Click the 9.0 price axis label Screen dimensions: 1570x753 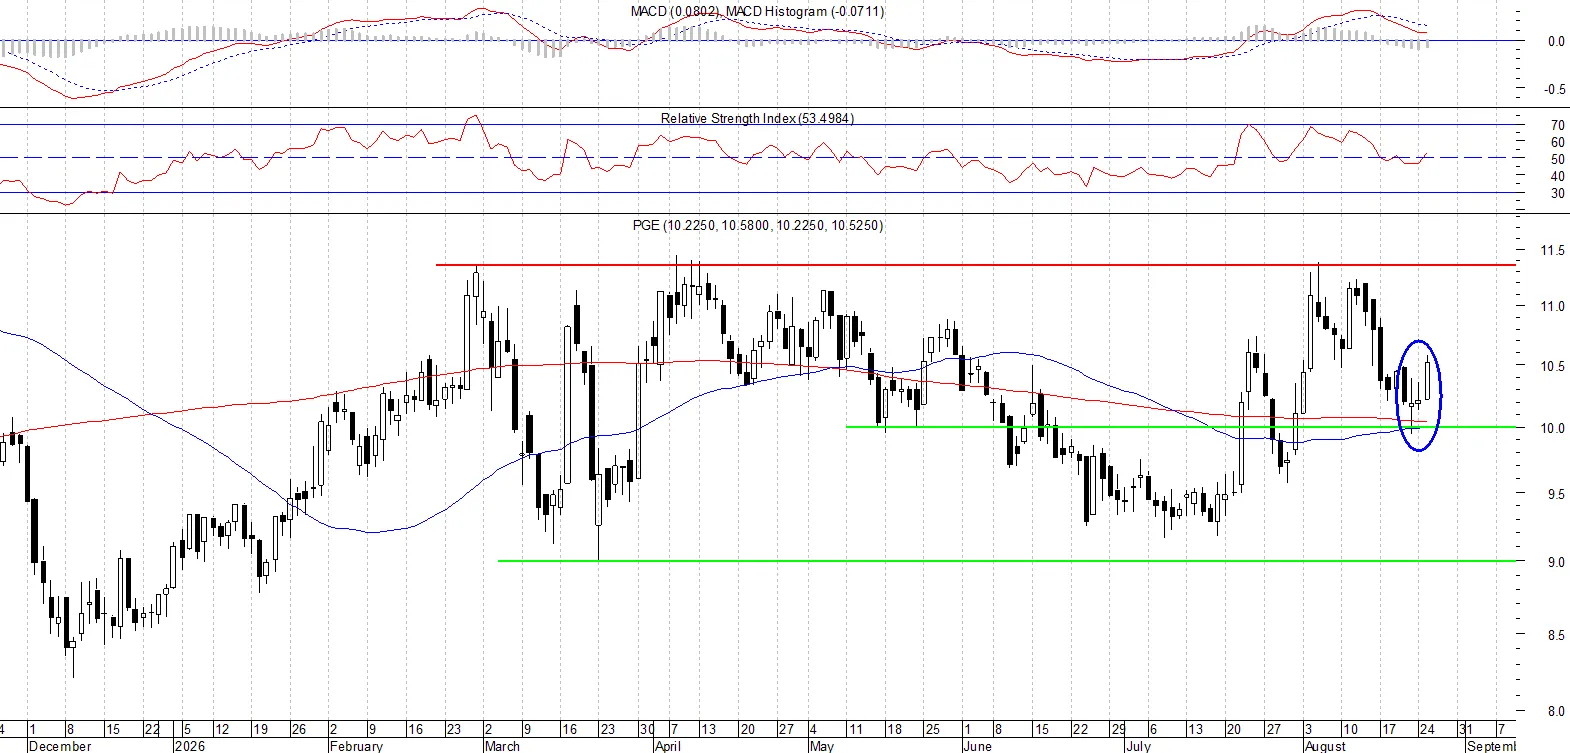point(1555,562)
